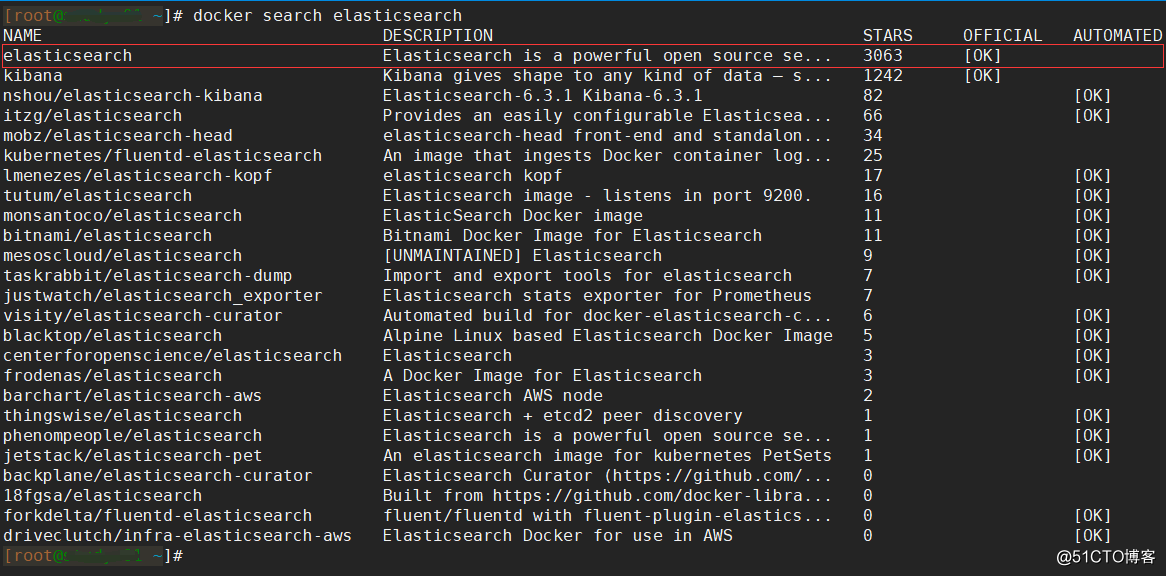Click the 'elasticsearch kopf' description
This screenshot has width=1166, height=576.
473,175
